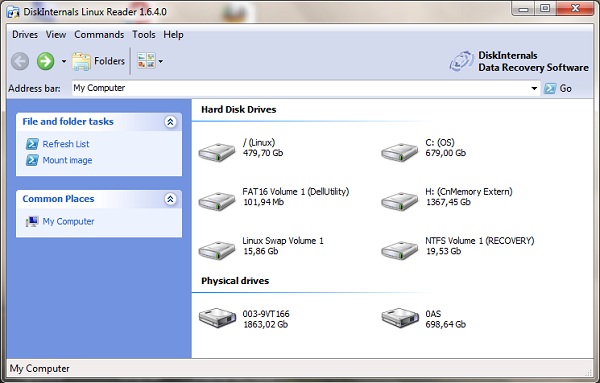This screenshot has height=383, width=600.
Task: Click the '/ (Linux)' drive label
Action: click(x=259, y=143)
